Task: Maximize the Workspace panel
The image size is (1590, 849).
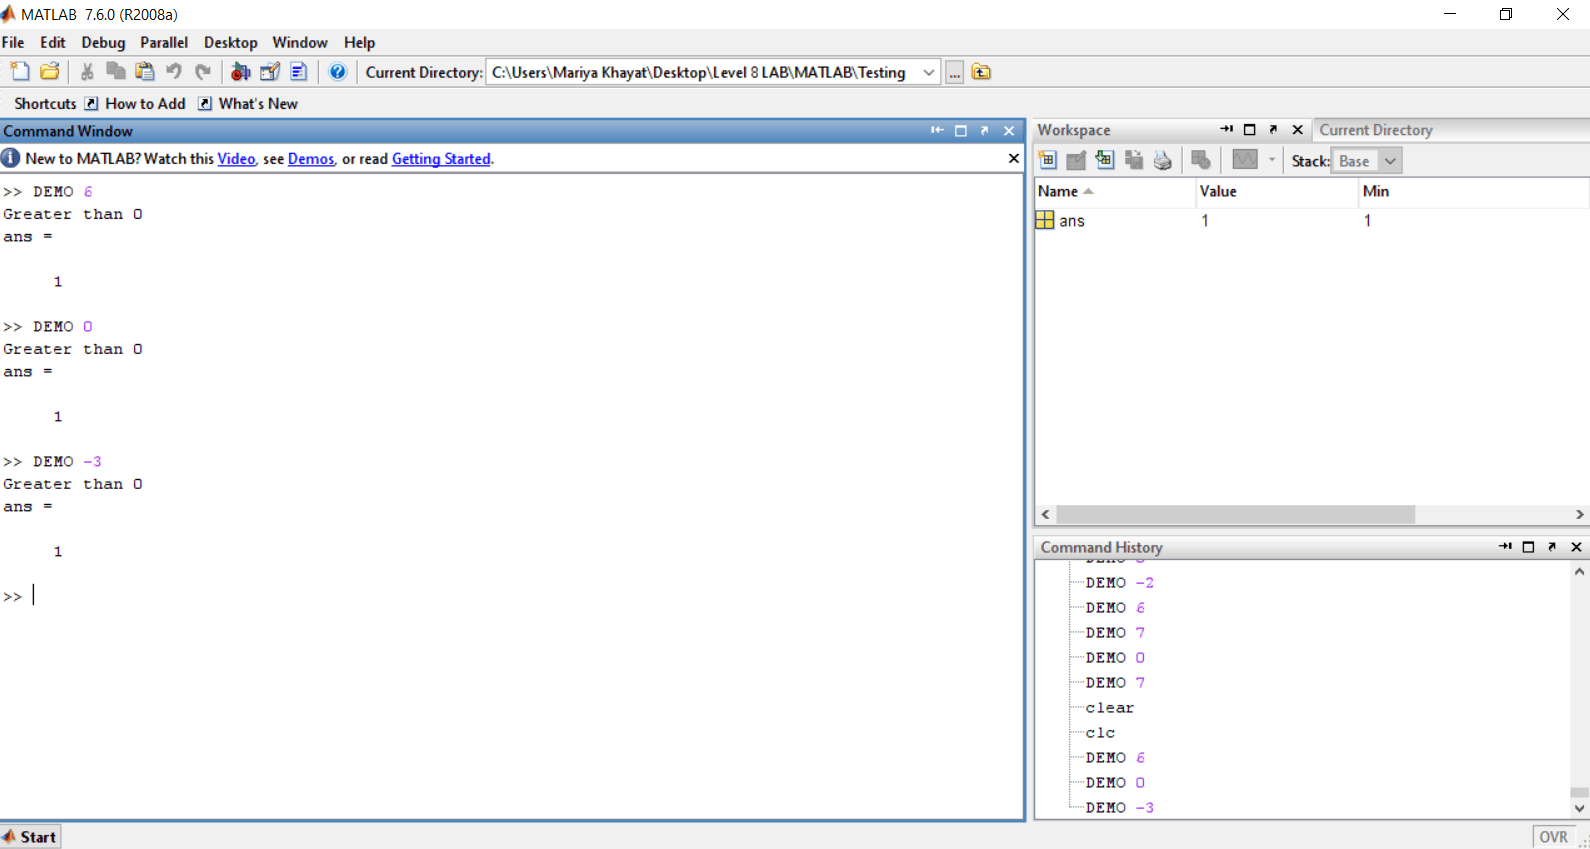Action: pos(1250,129)
